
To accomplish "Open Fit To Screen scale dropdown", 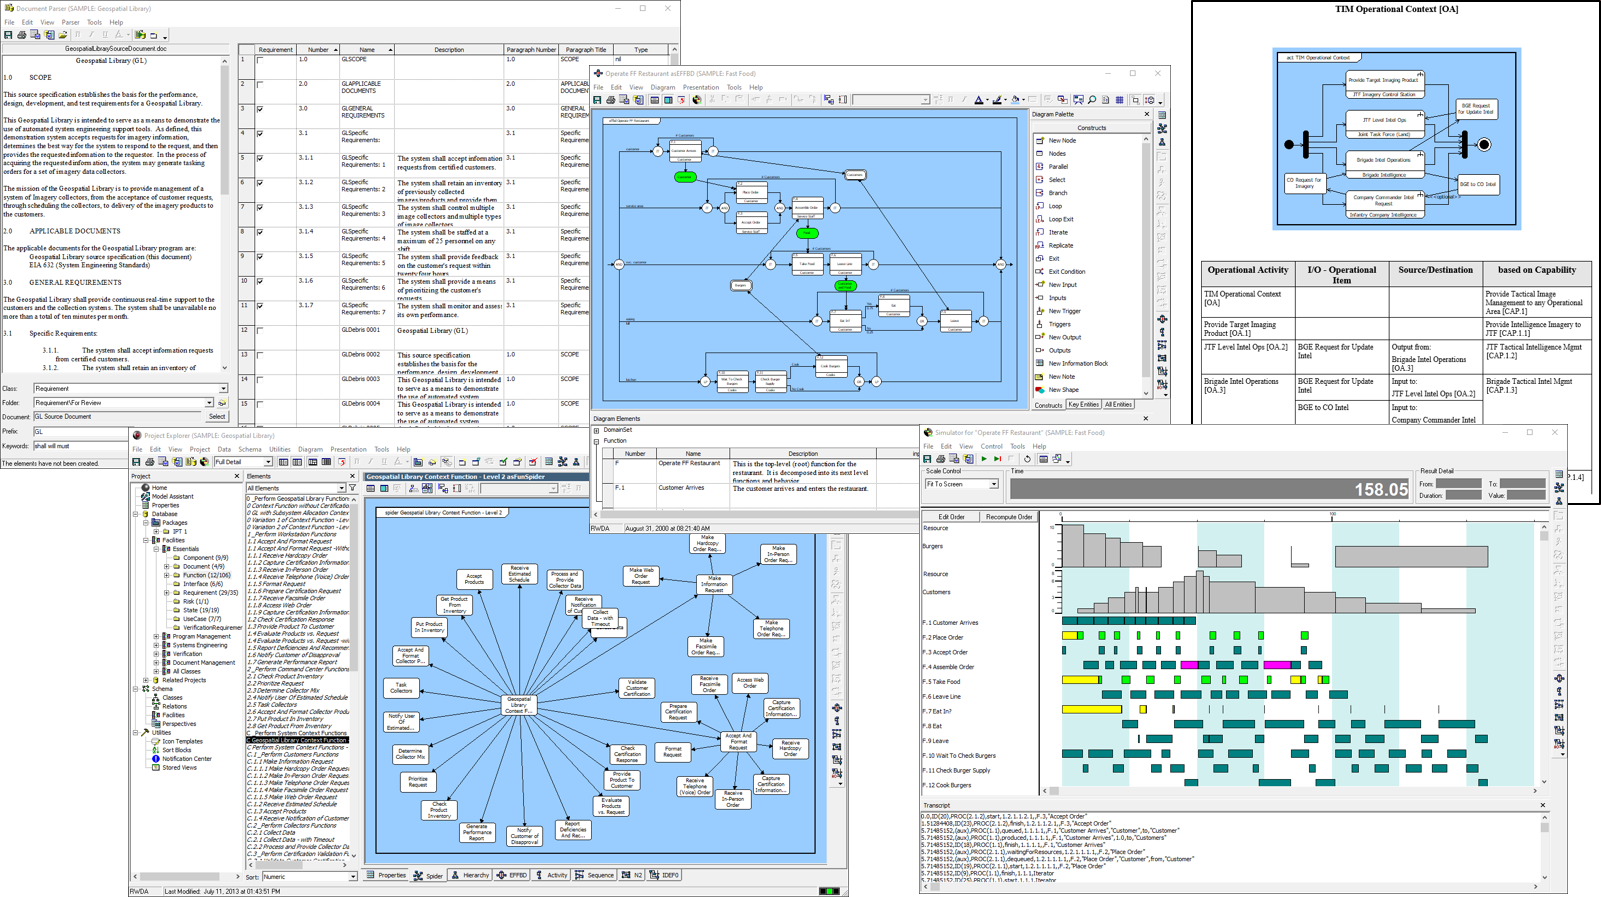I will point(993,484).
